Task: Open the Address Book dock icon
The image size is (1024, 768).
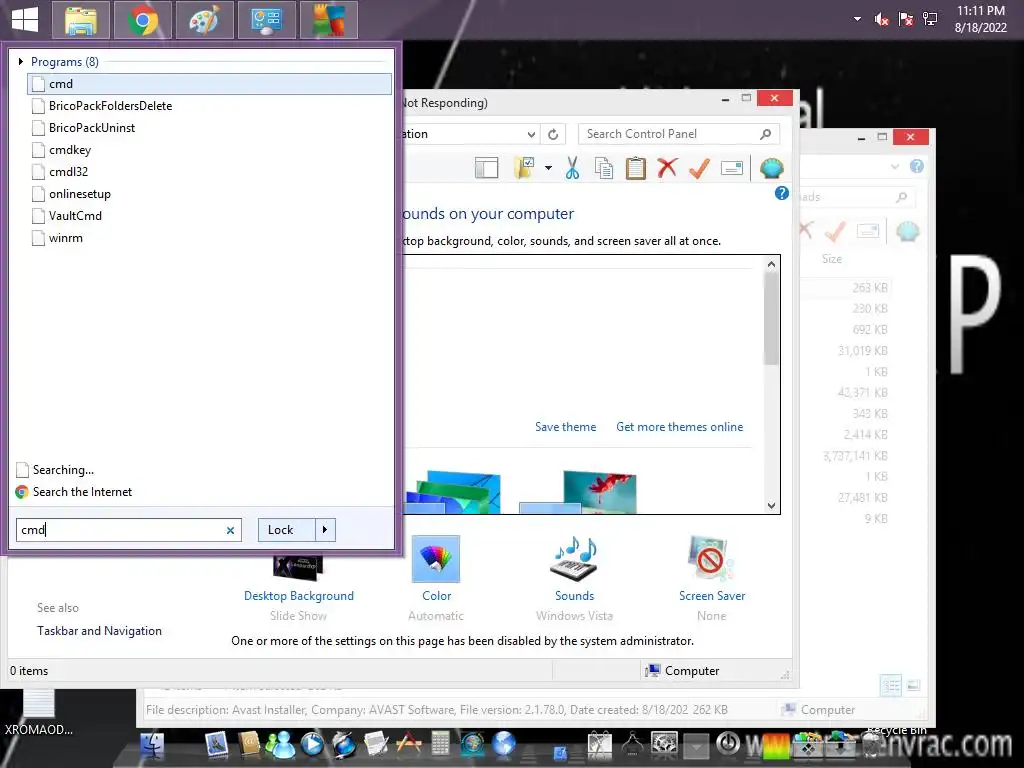Action: point(249,744)
